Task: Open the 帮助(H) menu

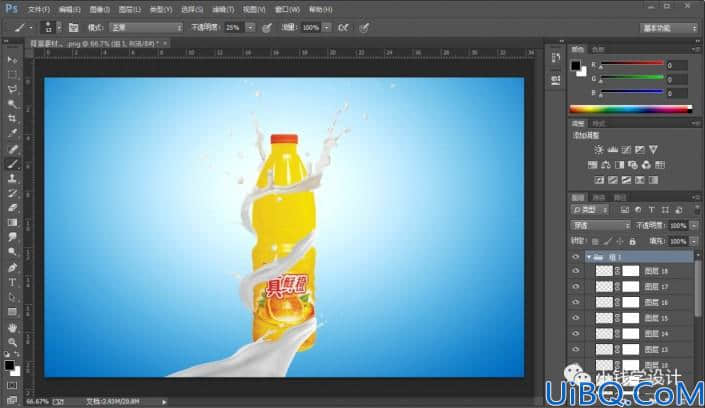Action: coord(321,9)
